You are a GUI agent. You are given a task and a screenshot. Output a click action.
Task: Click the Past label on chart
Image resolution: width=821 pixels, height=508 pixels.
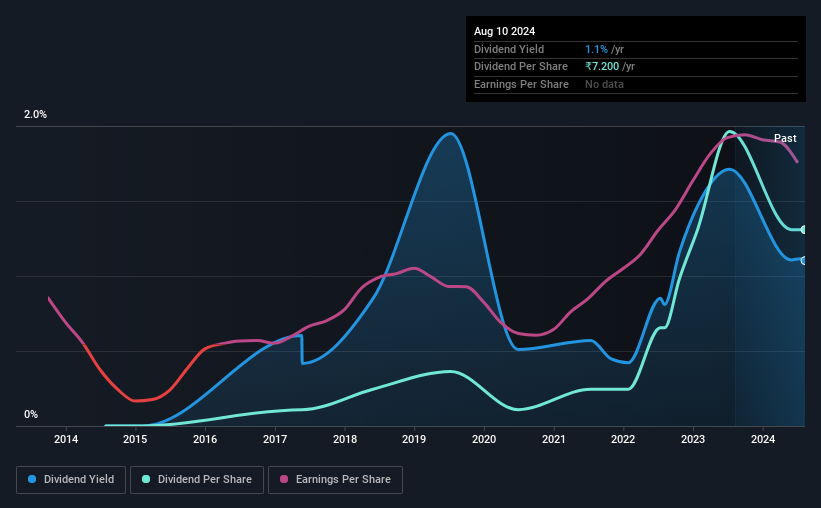[785, 138]
